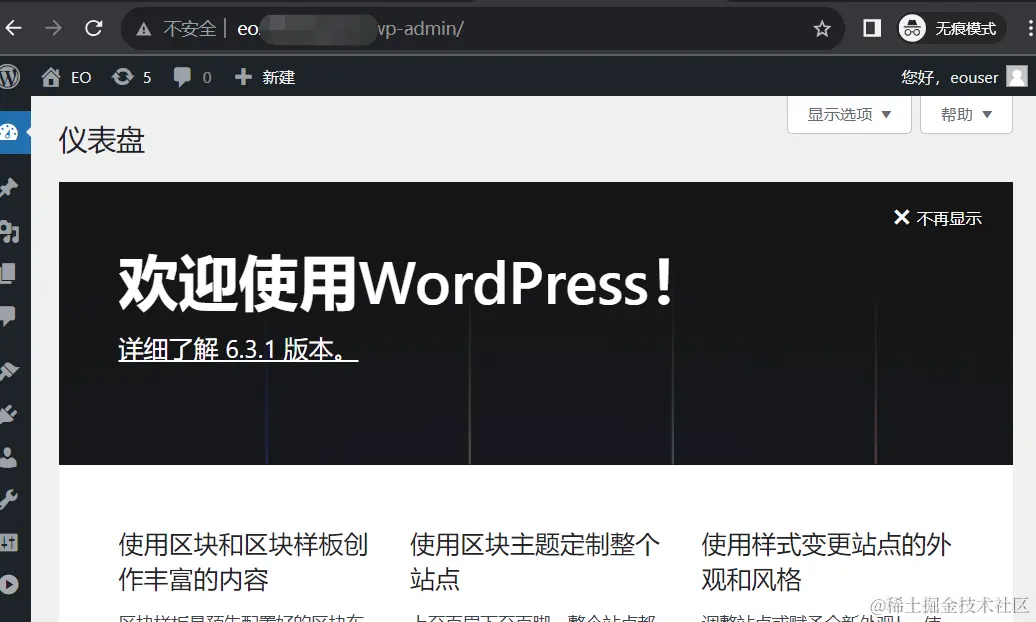Click the 新建 new content button
The width and height of the screenshot is (1036, 622).
click(265, 77)
